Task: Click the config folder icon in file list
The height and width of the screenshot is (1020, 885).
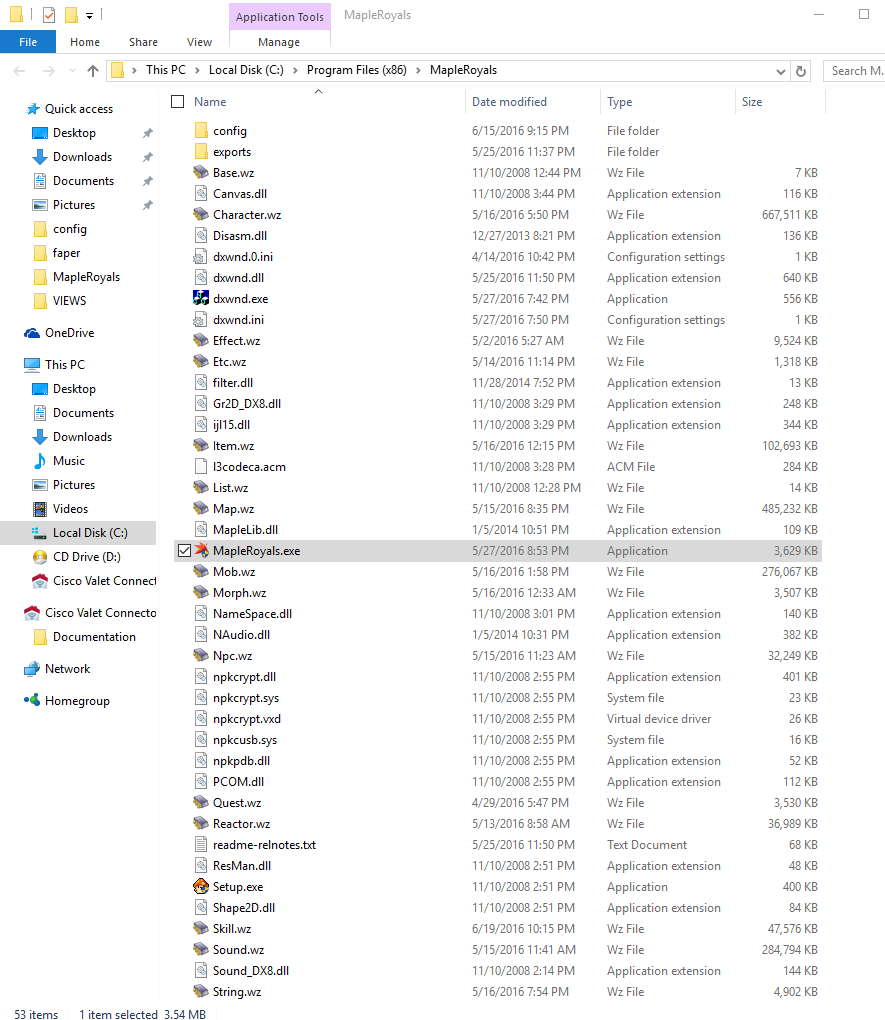Action: (x=201, y=130)
